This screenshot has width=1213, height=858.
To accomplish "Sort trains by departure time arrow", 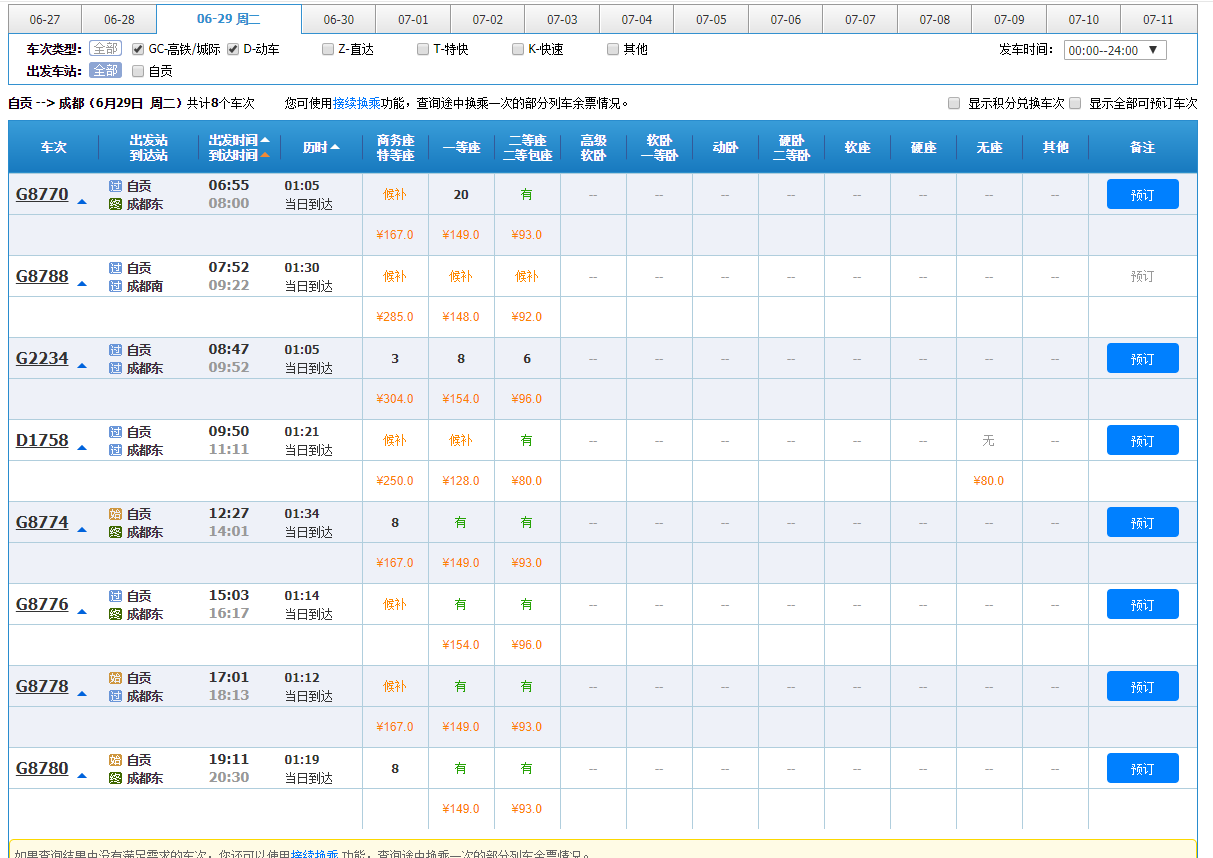I will (265, 140).
